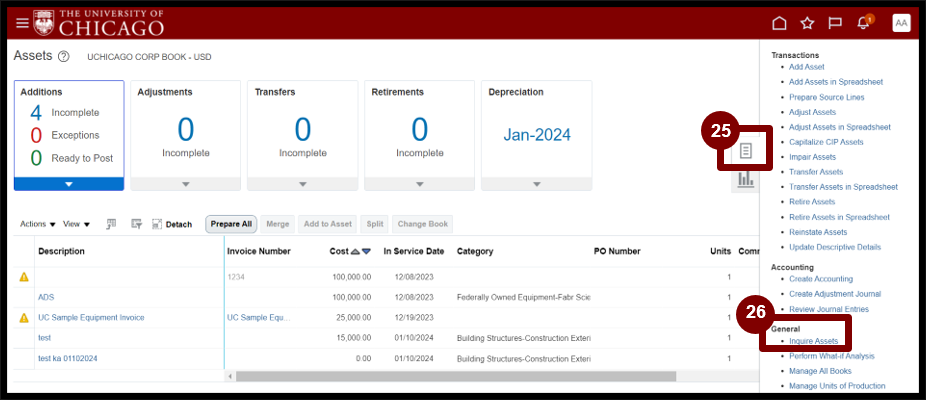Select the Adjust Assets task
The height and width of the screenshot is (400, 926).
point(812,112)
